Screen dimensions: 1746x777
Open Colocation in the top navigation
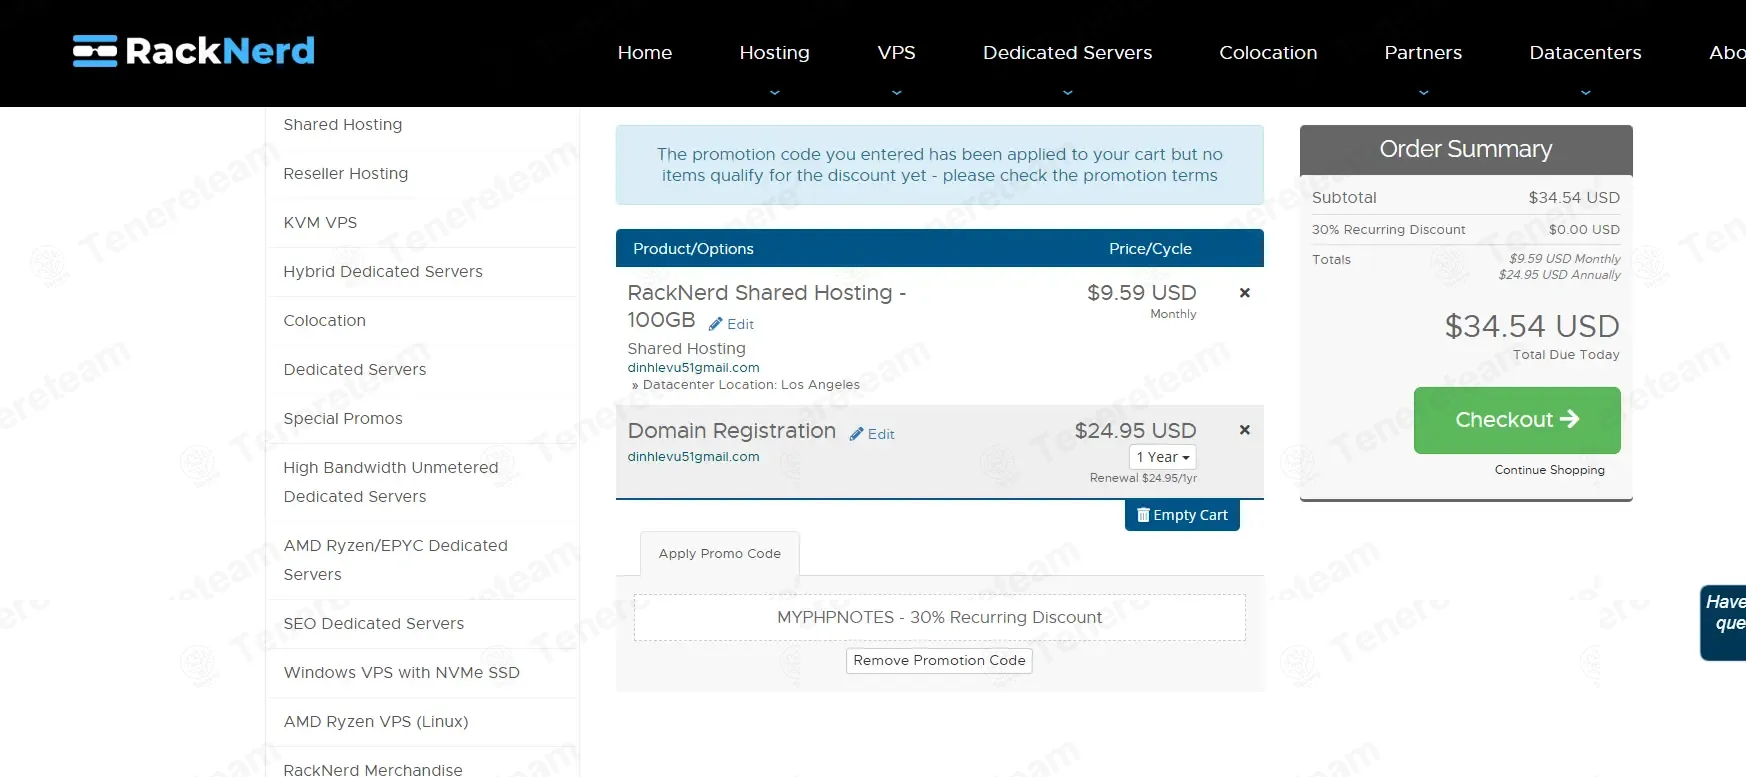[1268, 53]
